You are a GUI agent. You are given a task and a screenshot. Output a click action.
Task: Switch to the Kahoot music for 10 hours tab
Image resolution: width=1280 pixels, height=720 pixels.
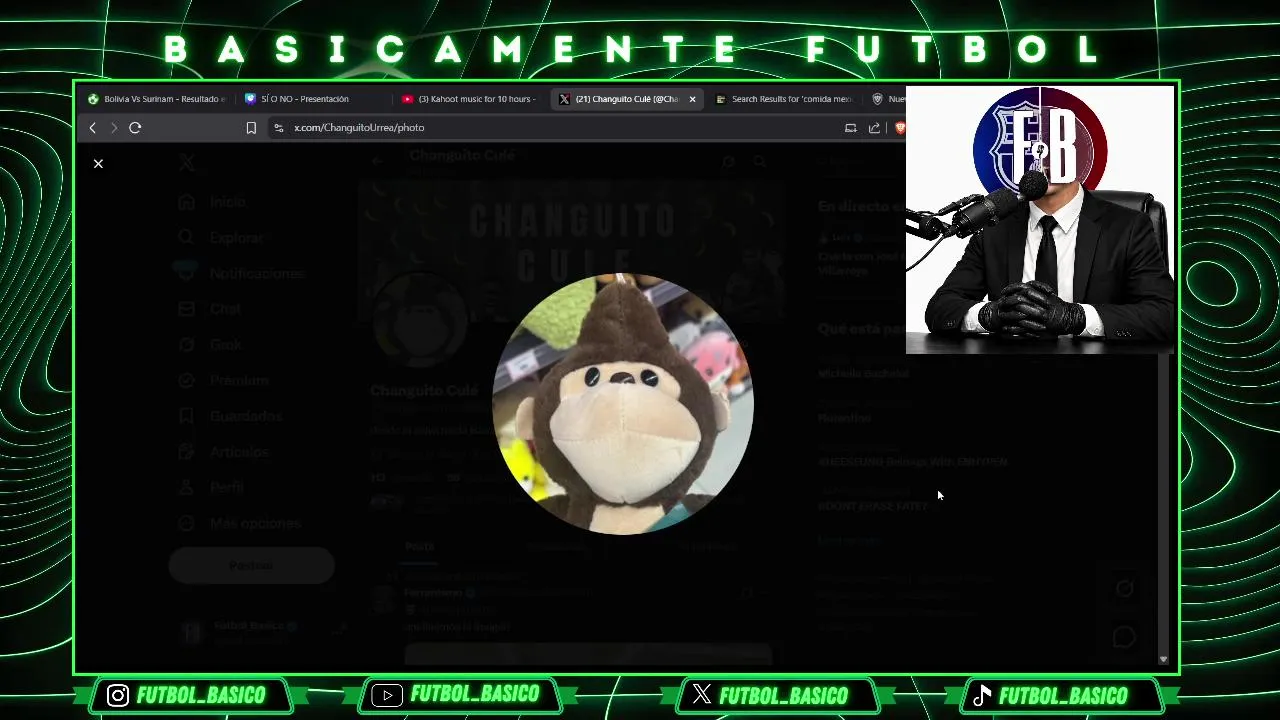(469, 99)
